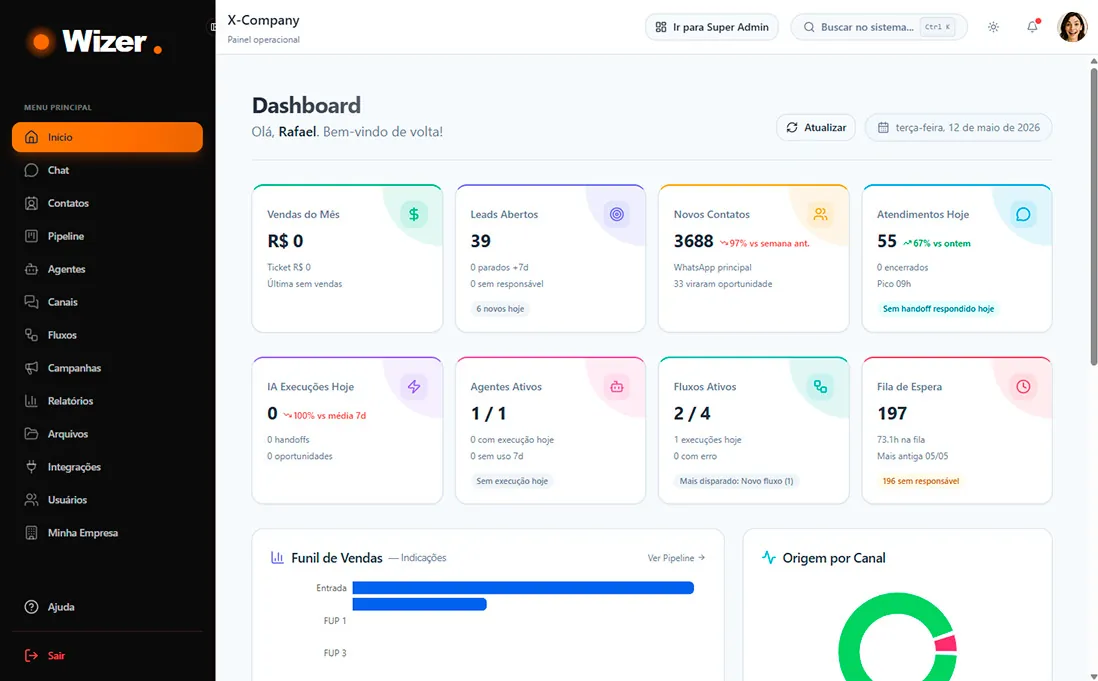The image size is (1098, 681).
Task: Click the Minha Empresa building icon
Action: pos(32,533)
